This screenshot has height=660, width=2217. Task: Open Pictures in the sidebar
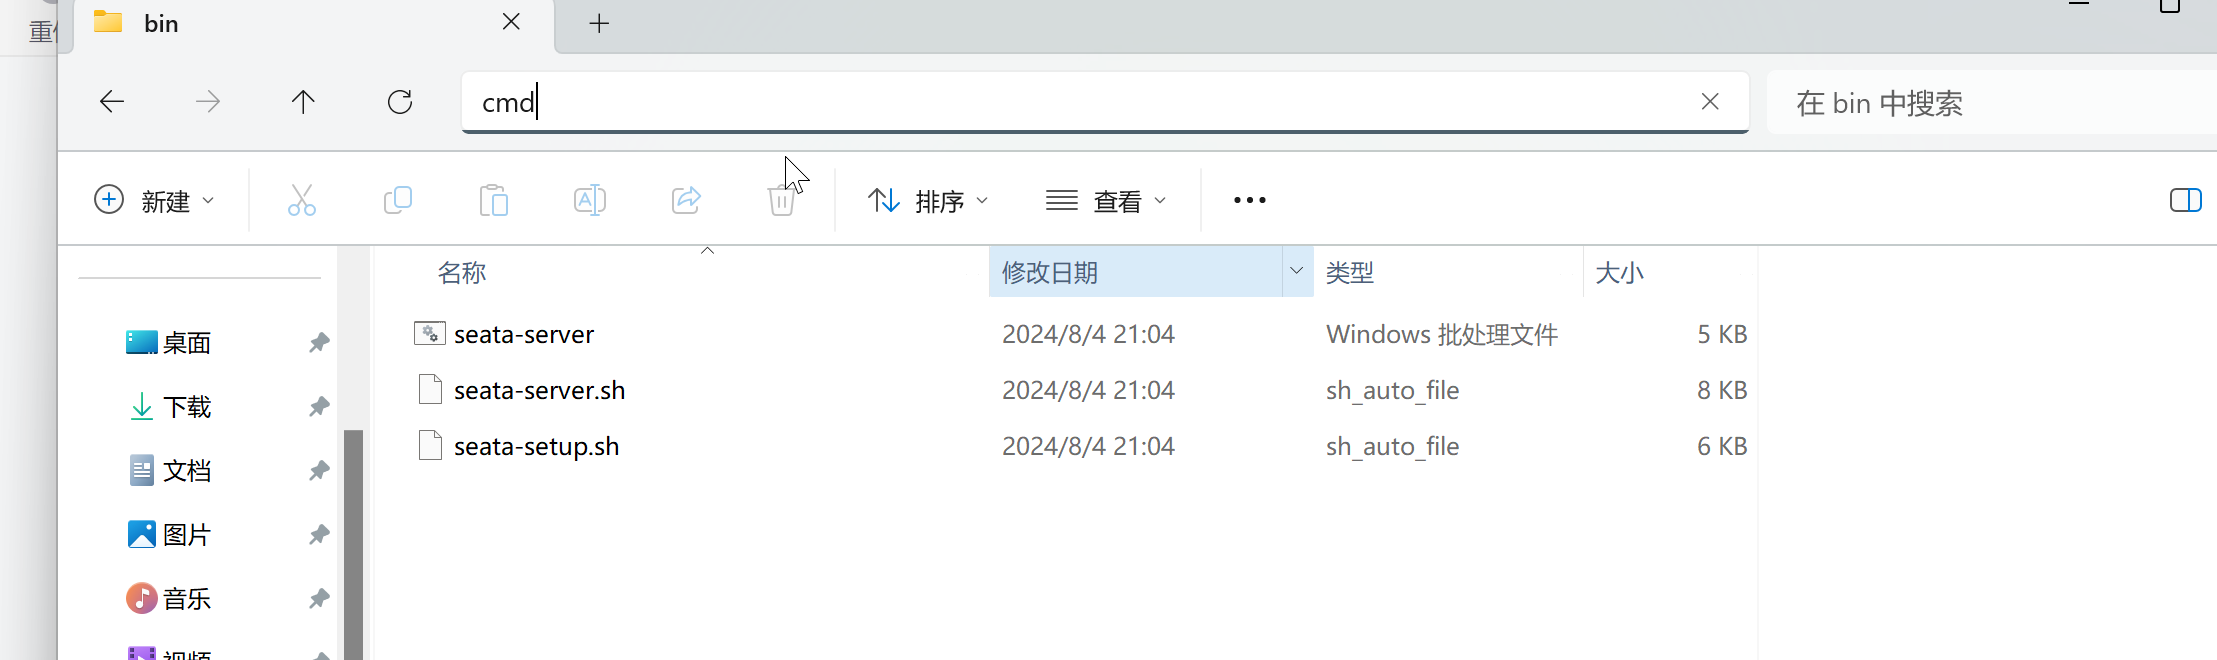tap(170, 535)
